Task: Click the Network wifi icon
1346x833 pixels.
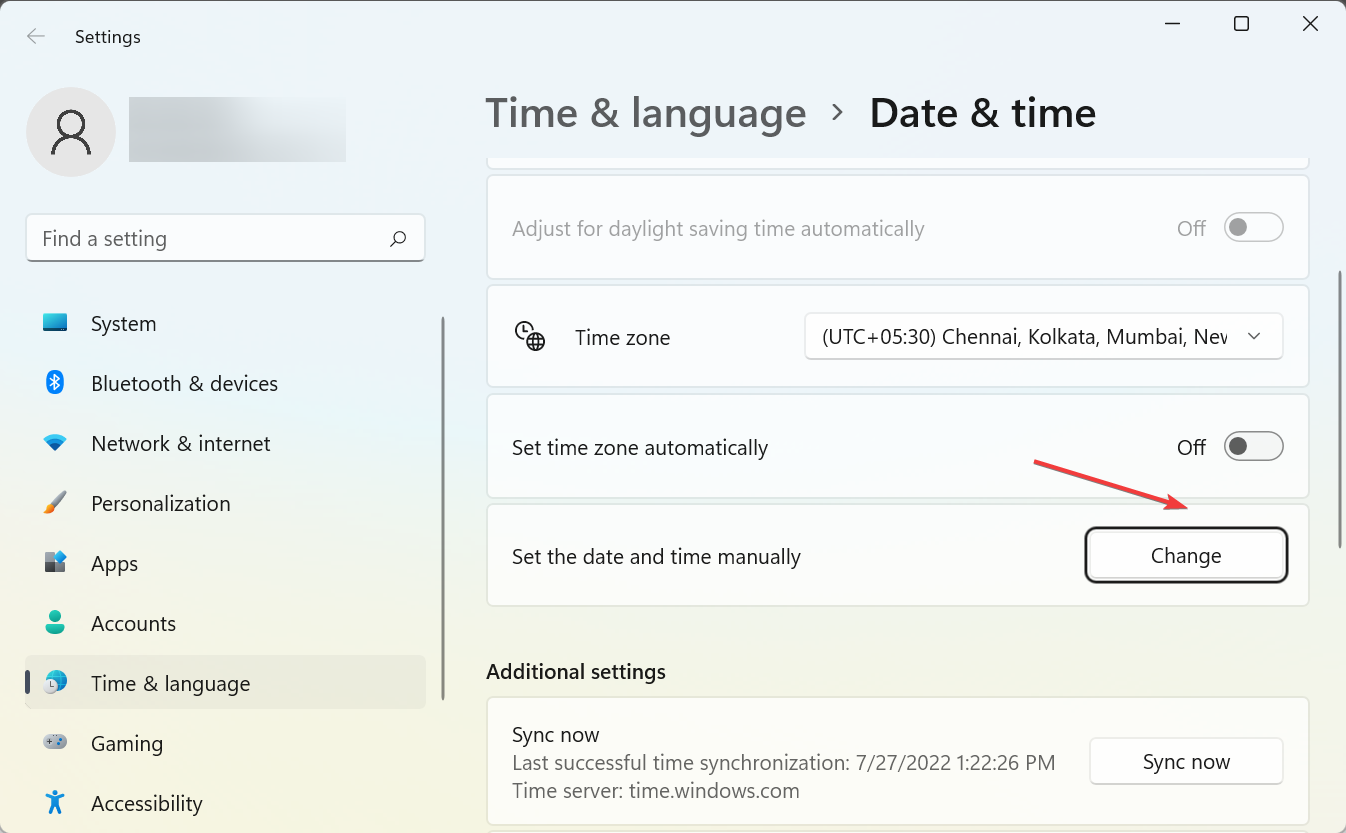Action: pos(55,443)
